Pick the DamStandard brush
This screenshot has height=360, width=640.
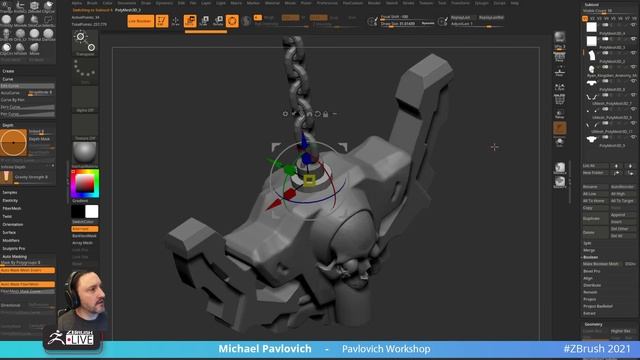pos(48,35)
